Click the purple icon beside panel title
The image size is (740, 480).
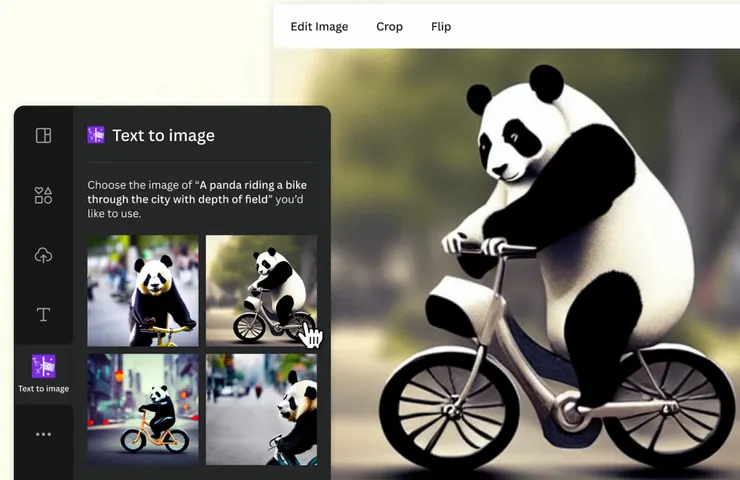[x=96, y=135]
